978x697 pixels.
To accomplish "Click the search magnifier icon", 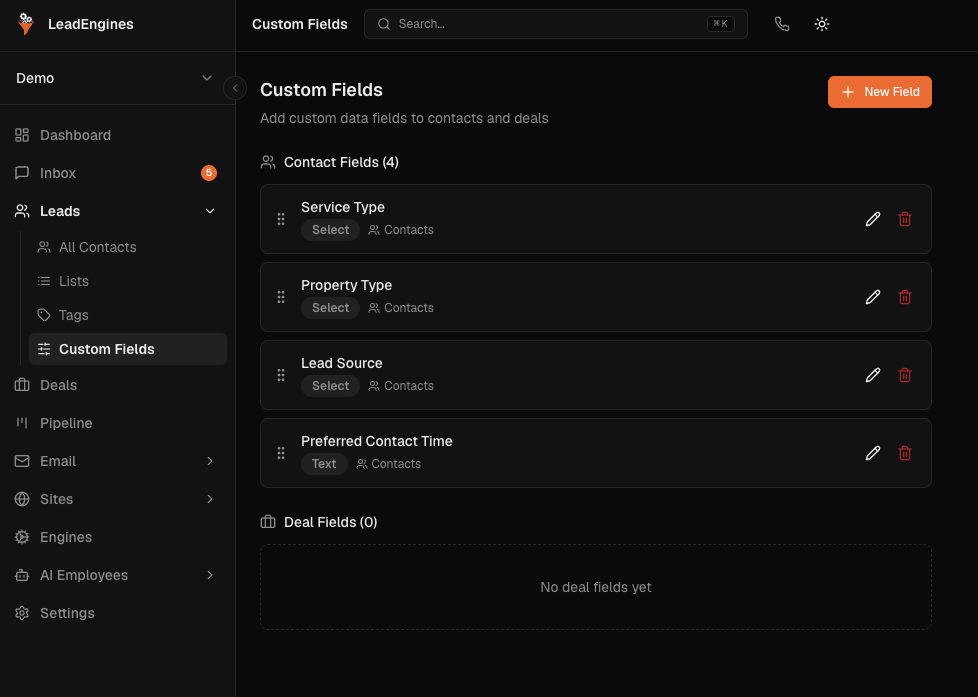I will 384,24.
